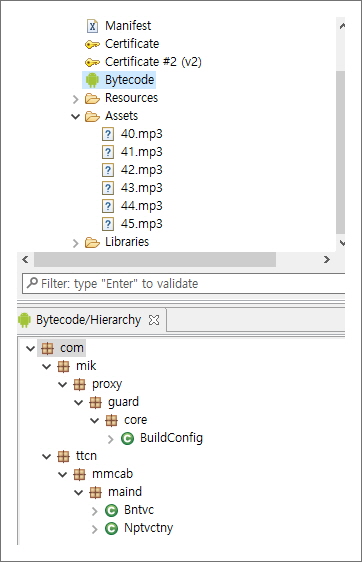This screenshot has height=562, width=362.
Task: Click the package icon next to maind
Action: coord(95,492)
